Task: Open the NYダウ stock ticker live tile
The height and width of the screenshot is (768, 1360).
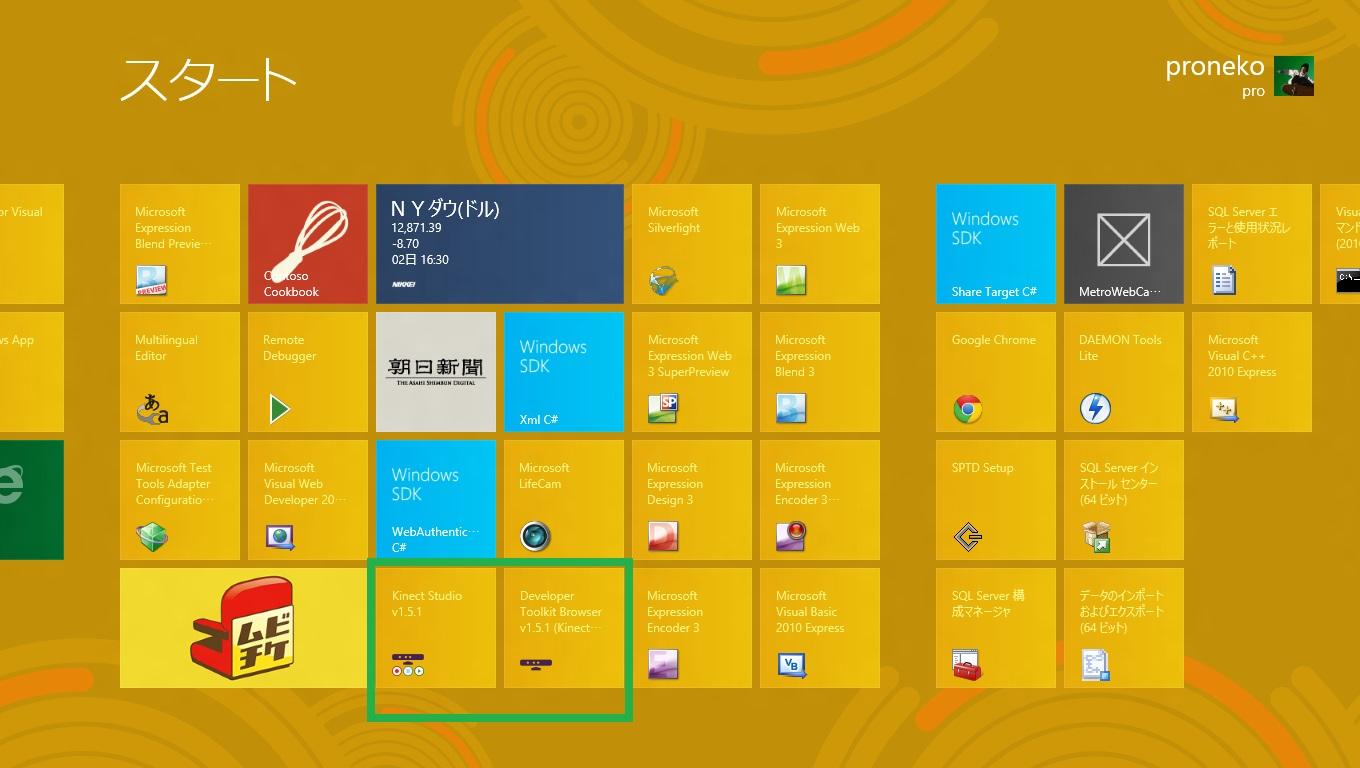Action: coord(500,244)
